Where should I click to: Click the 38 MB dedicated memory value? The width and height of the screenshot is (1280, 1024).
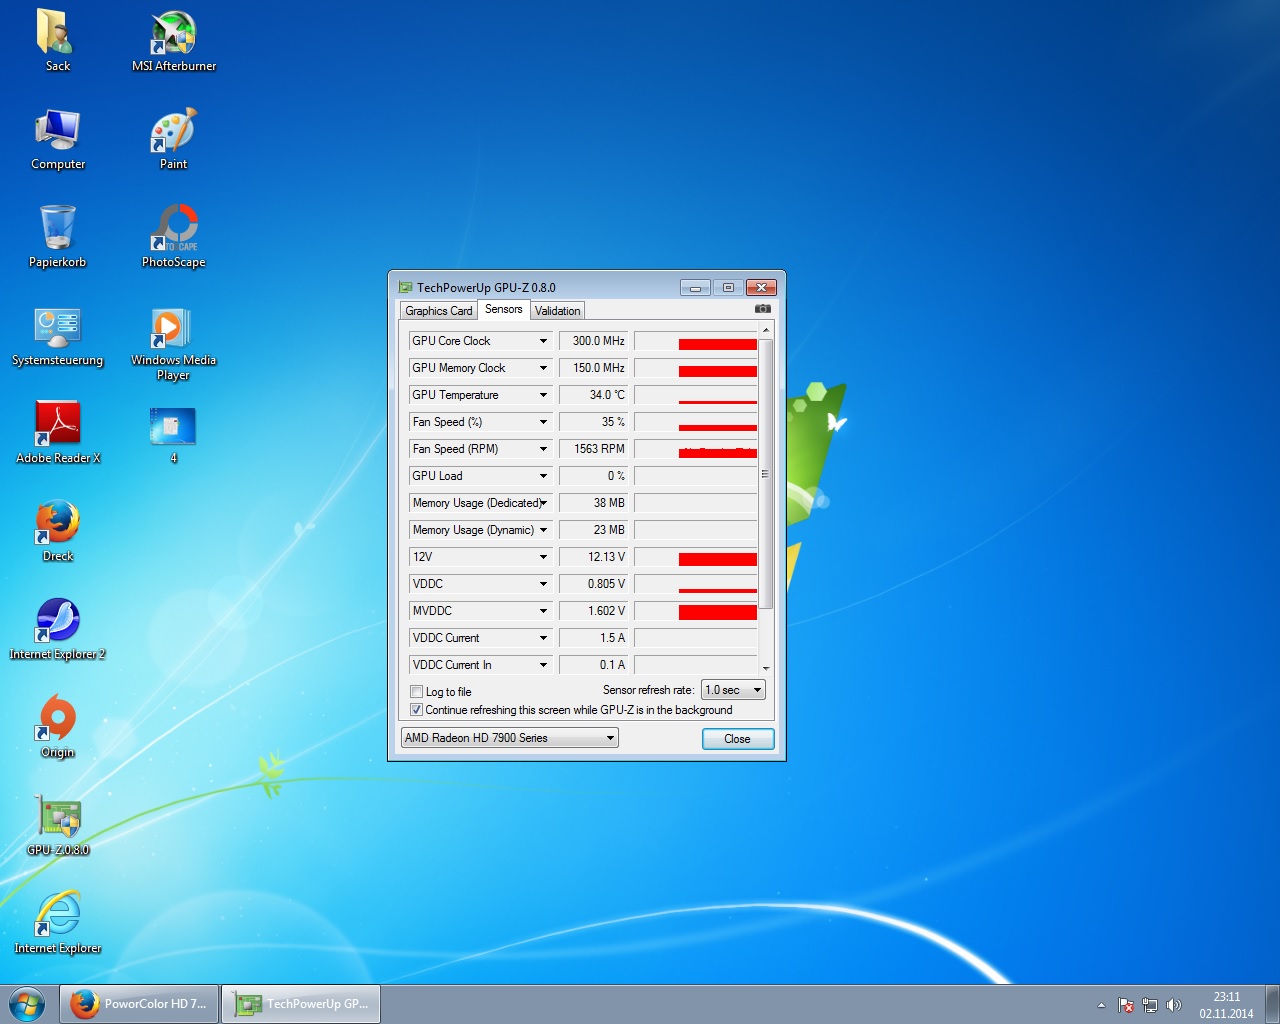(x=594, y=503)
